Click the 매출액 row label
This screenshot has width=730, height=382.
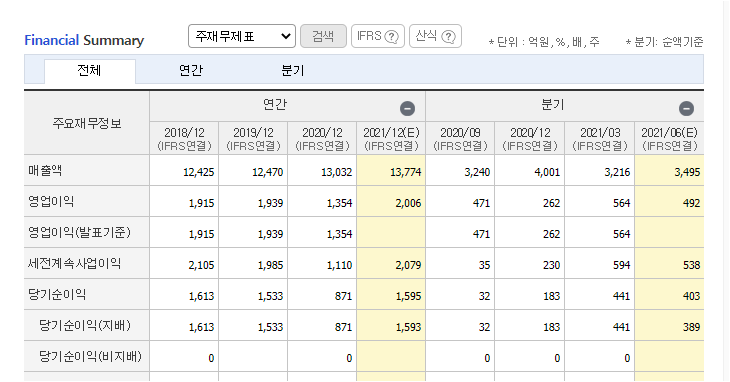pyautogui.click(x=45, y=170)
